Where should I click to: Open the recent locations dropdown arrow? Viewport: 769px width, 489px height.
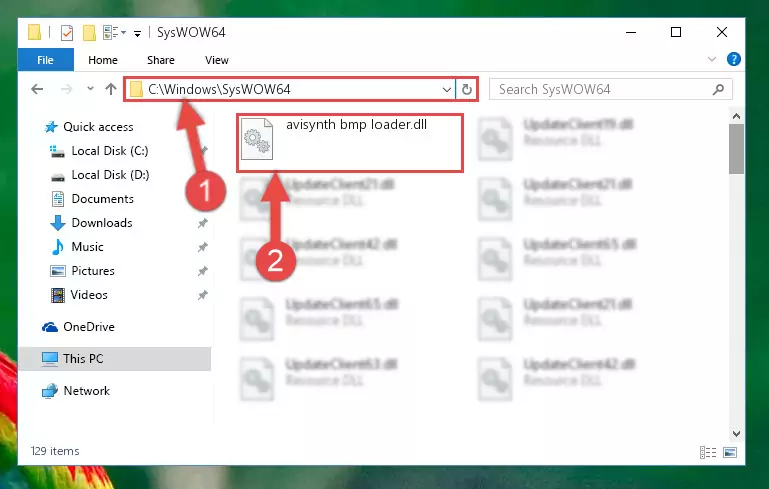click(x=90, y=89)
